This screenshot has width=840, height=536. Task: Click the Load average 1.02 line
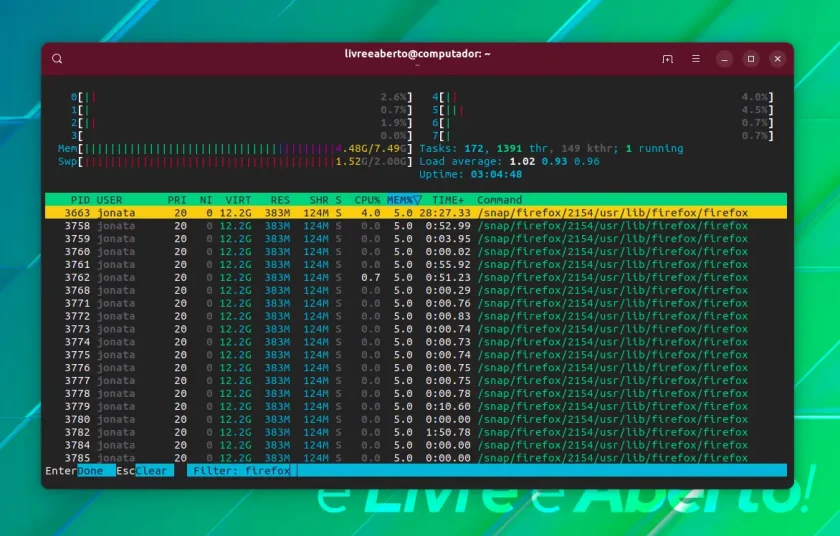click(509, 161)
